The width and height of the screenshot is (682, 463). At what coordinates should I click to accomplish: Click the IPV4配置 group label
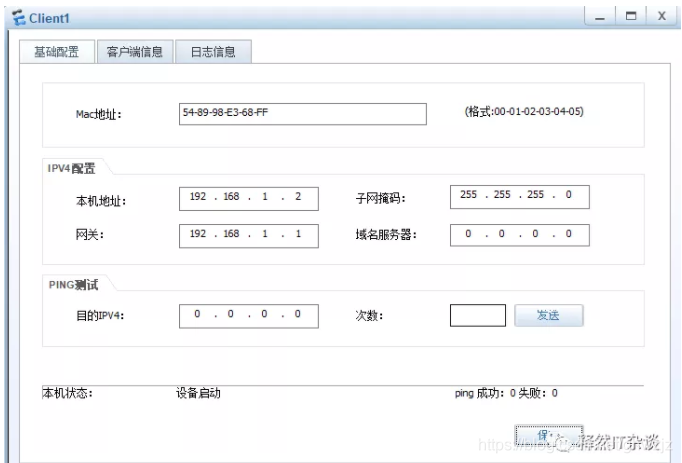pos(71,168)
